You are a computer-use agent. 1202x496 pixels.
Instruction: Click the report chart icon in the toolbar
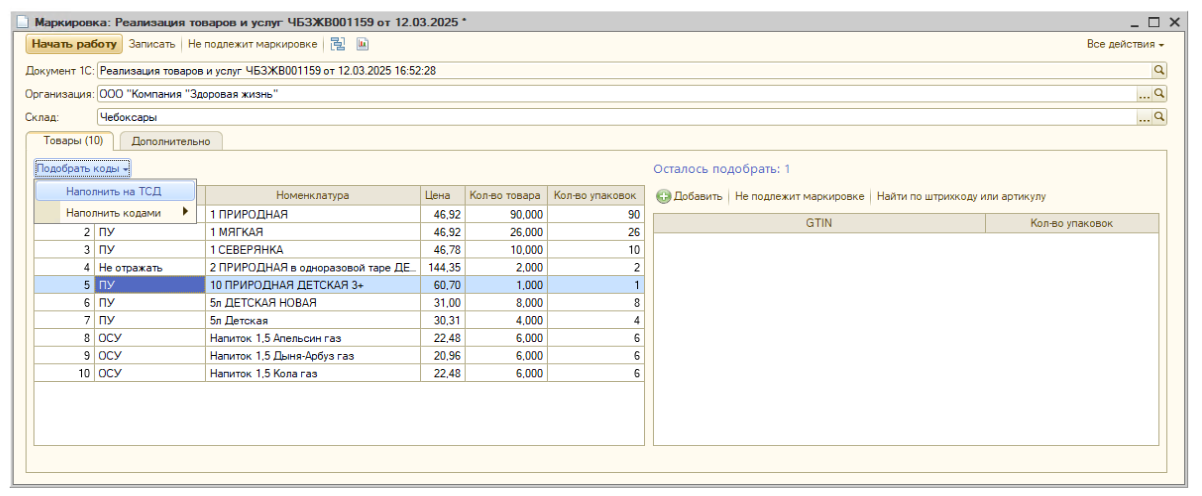tap(363, 44)
